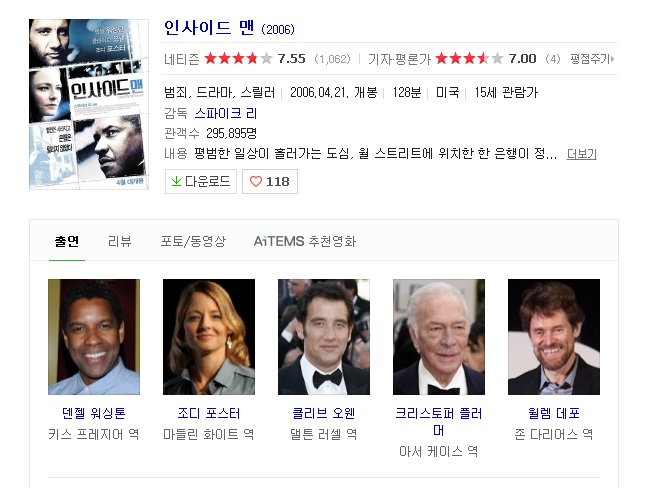The image size is (649, 488).
Task: Select the AiTEMS 추천영화 tab
Action: click(305, 241)
